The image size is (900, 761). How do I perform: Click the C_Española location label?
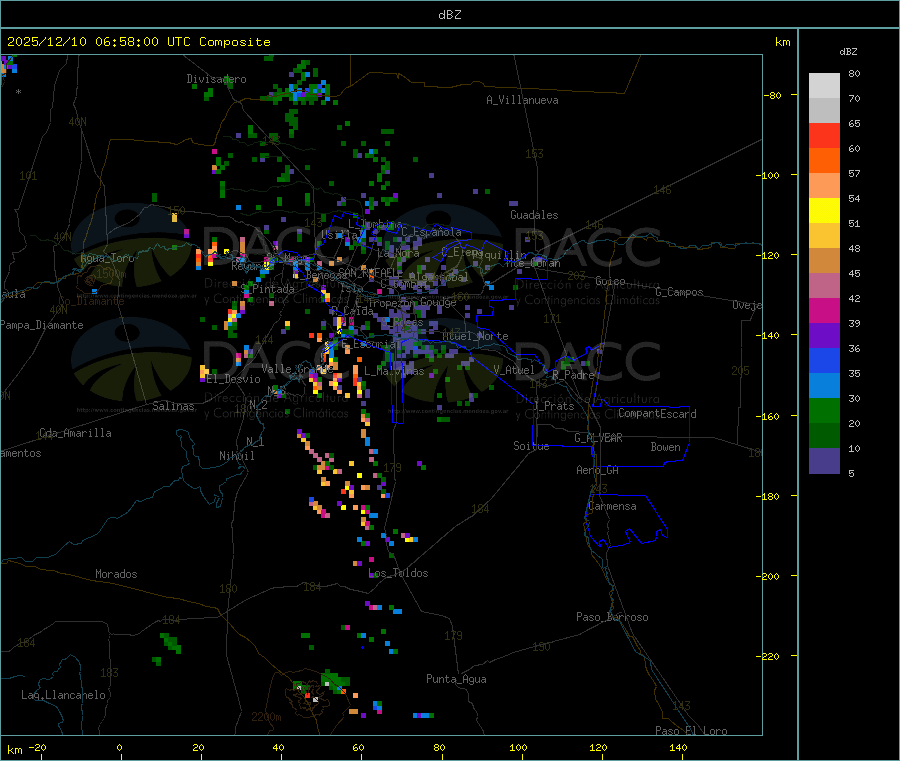point(431,232)
